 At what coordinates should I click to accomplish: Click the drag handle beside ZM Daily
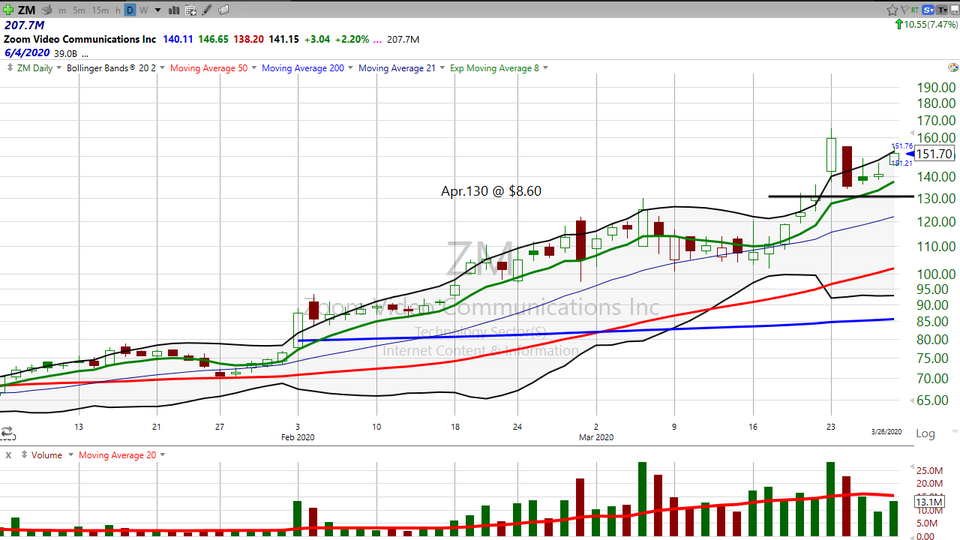click(10, 68)
